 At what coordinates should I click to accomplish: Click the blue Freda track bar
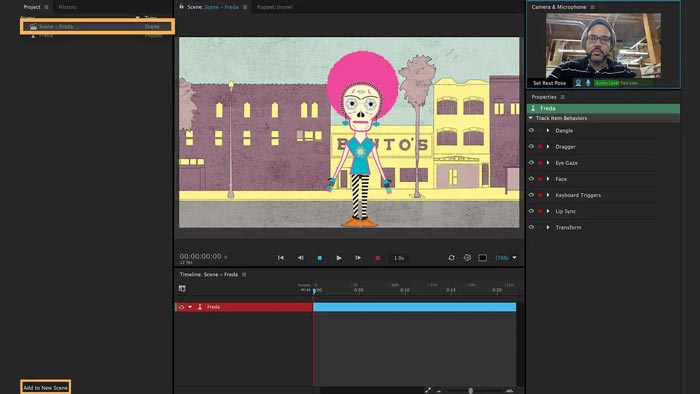pyautogui.click(x=414, y=307)
